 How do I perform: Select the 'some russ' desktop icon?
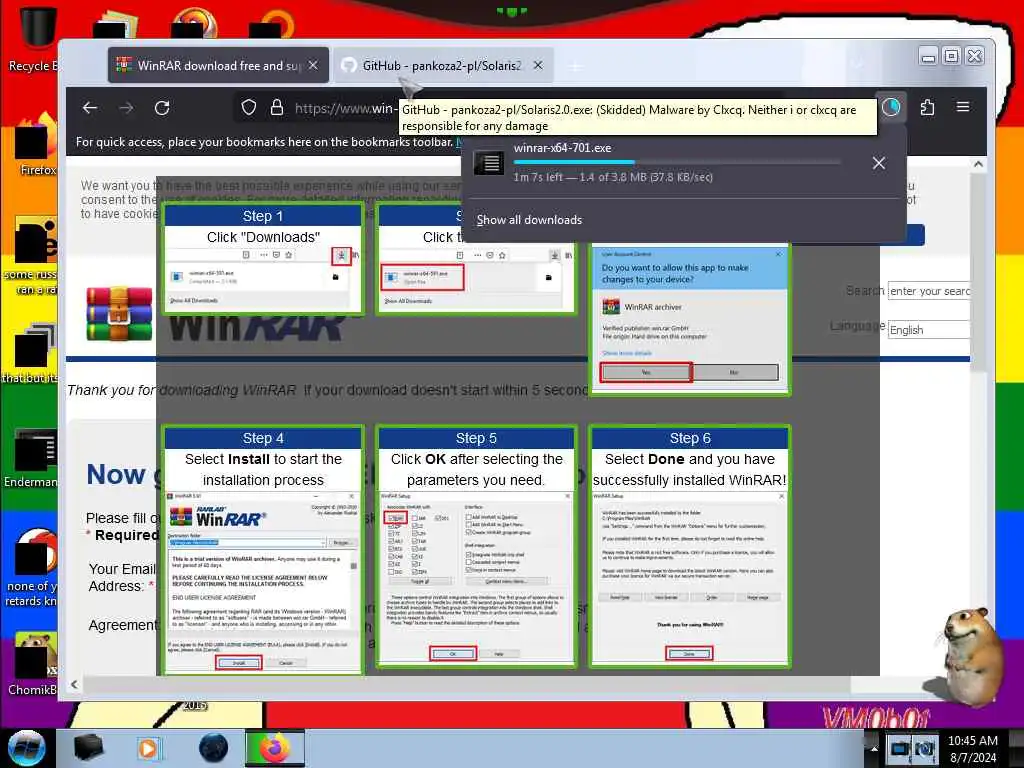[33, 256]
